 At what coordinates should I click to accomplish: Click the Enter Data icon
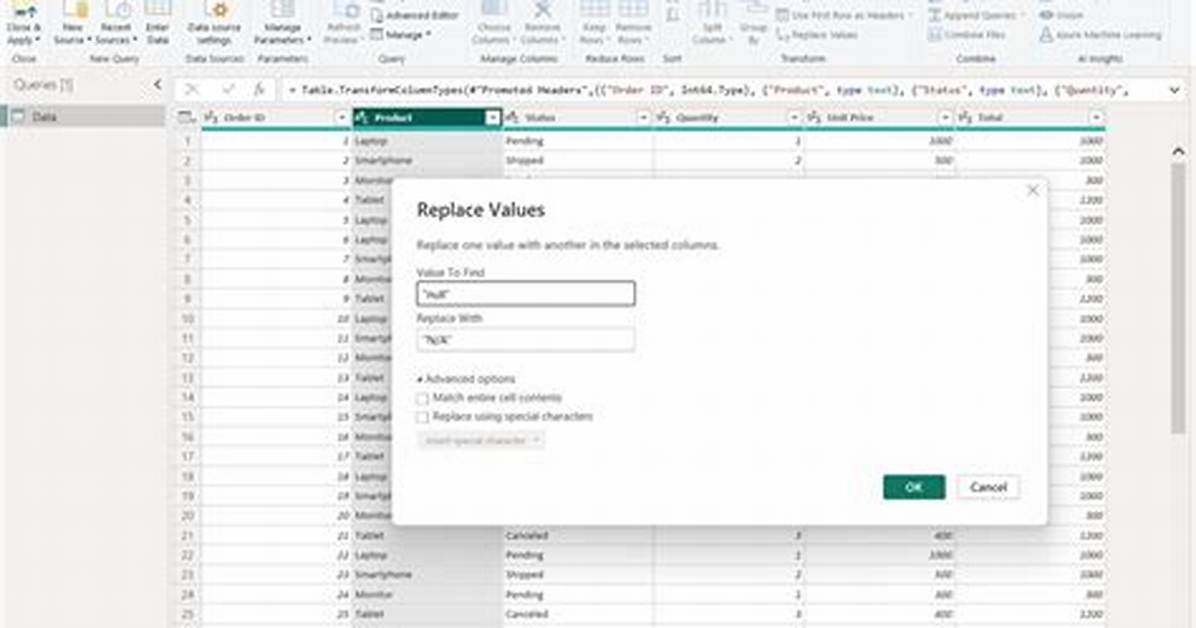tap(158, 23)
